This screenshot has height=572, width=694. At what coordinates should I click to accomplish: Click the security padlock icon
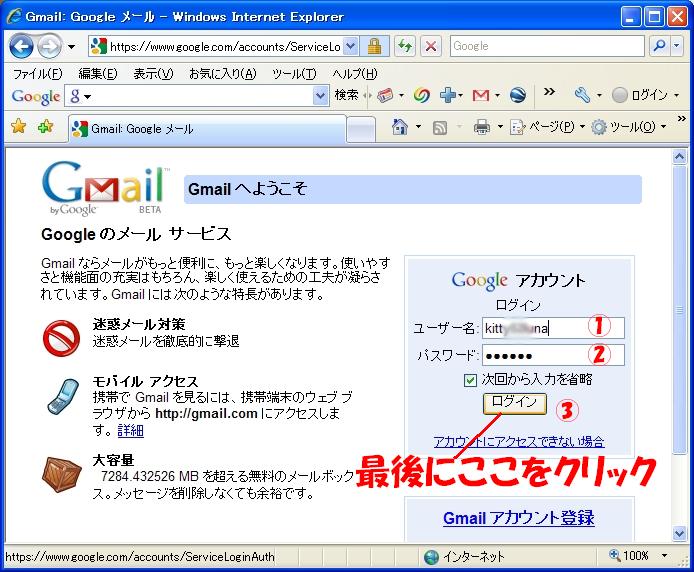(374, 46)
